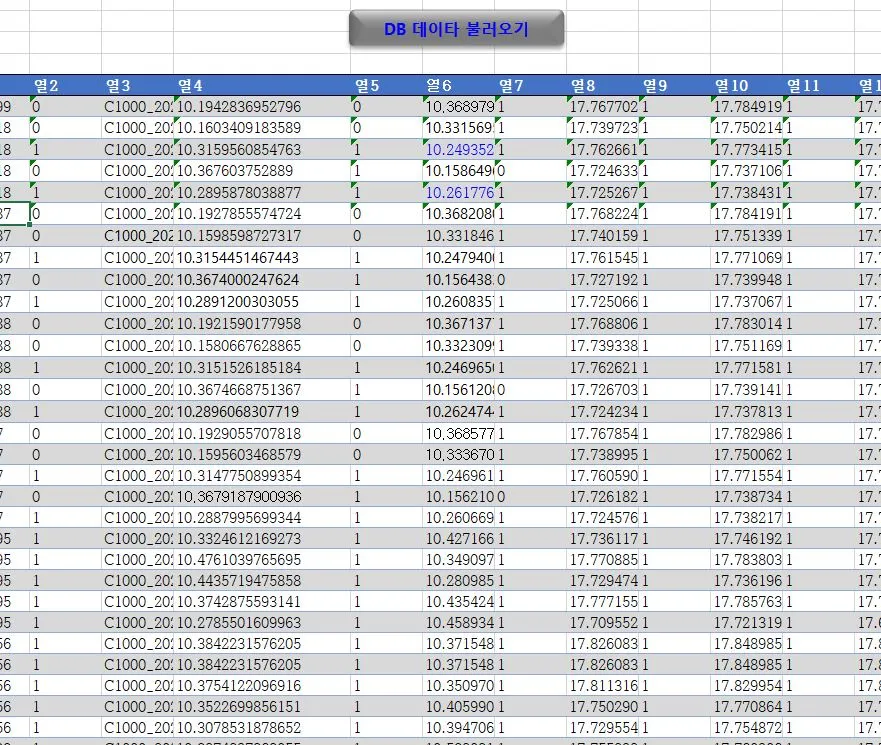Select cell with value 10.1942836952796

tap(262, 107)
